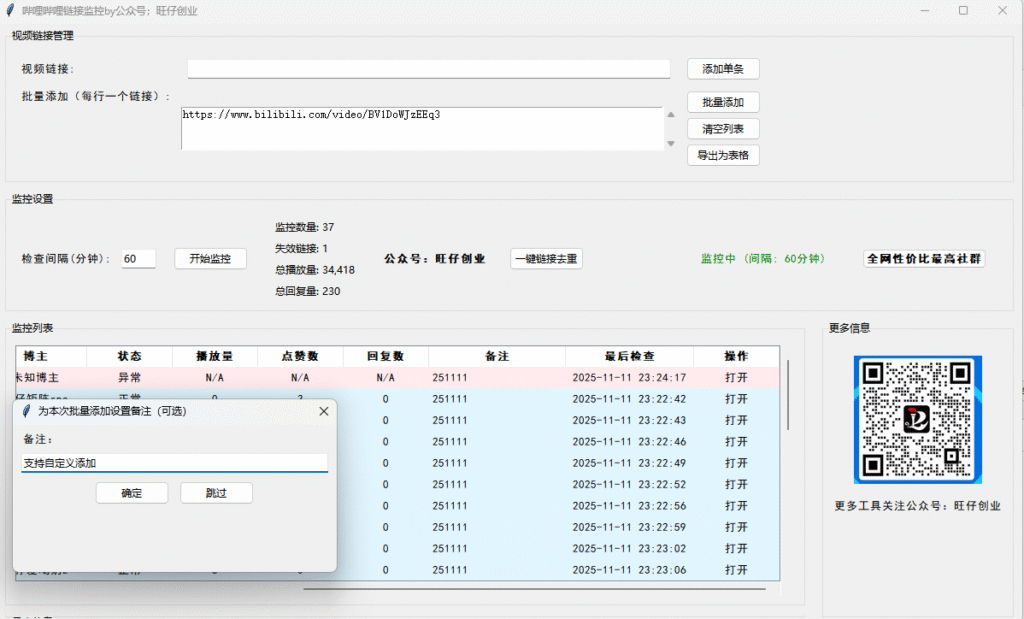The width and height of the screenshot is (1024, 619).
Task: Click the 添加单条 button
Action: [723, 69]
